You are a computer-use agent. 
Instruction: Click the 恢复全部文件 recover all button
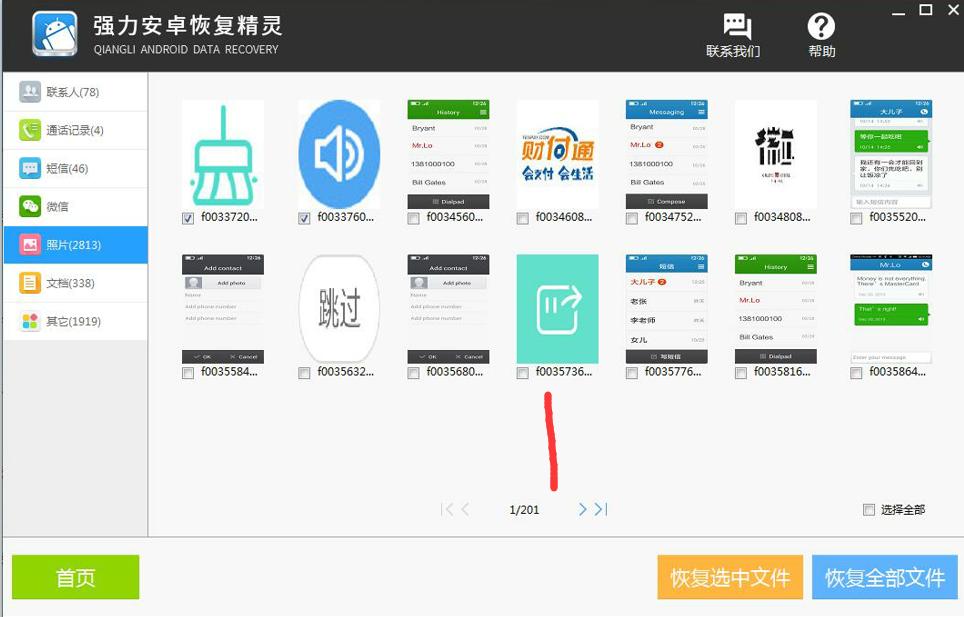tap(886, 577)
